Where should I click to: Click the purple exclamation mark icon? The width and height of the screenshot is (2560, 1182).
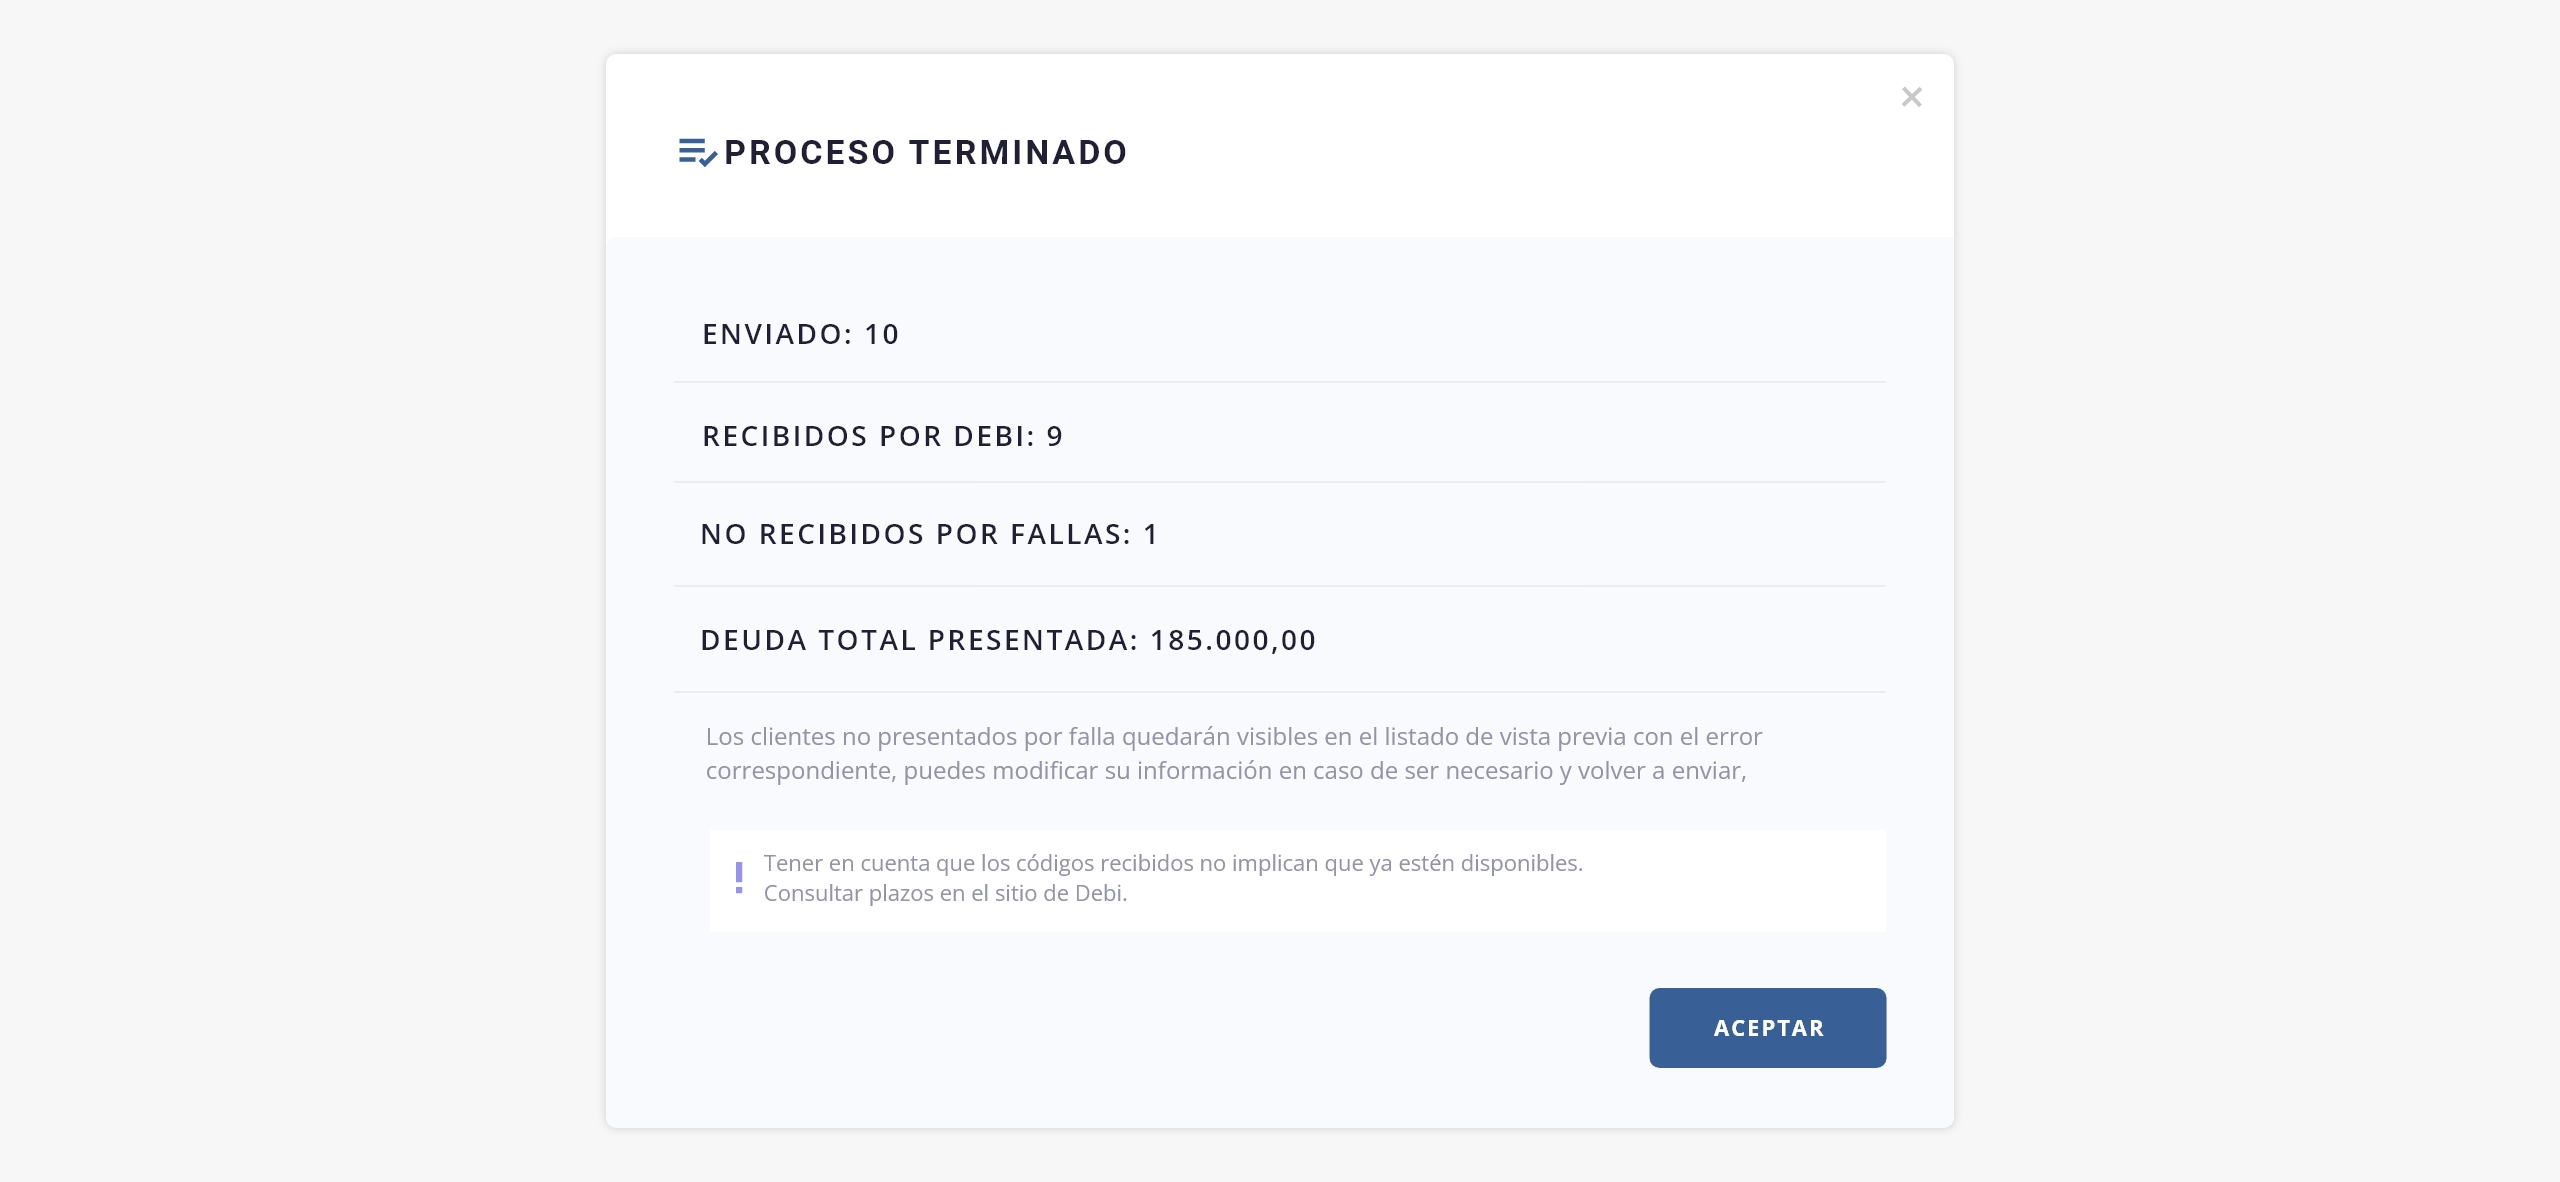click(x=739, y=877)
